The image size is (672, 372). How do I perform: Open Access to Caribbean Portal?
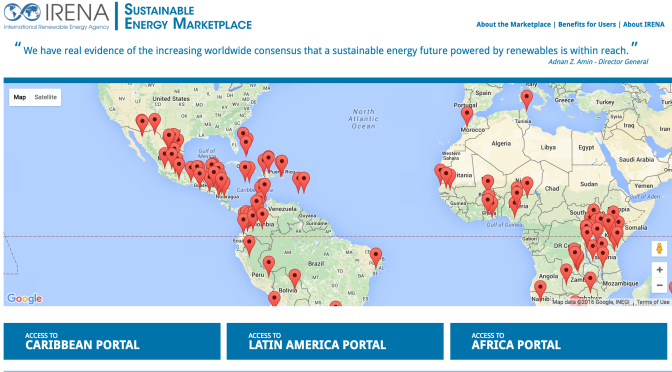coord(112,341)
